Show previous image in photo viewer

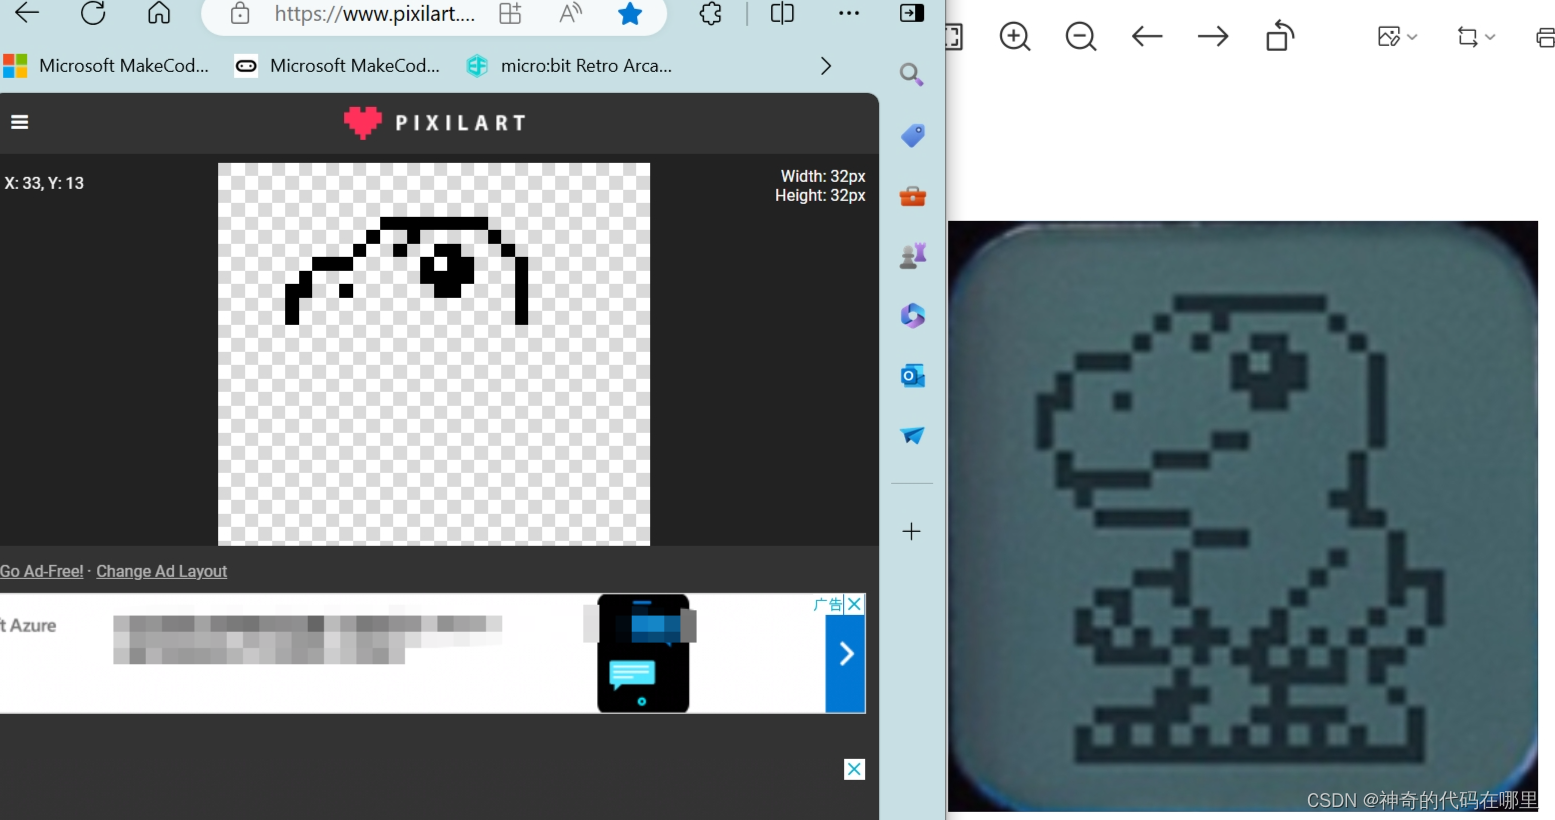pyautogui.click(x=1147, y=37)
